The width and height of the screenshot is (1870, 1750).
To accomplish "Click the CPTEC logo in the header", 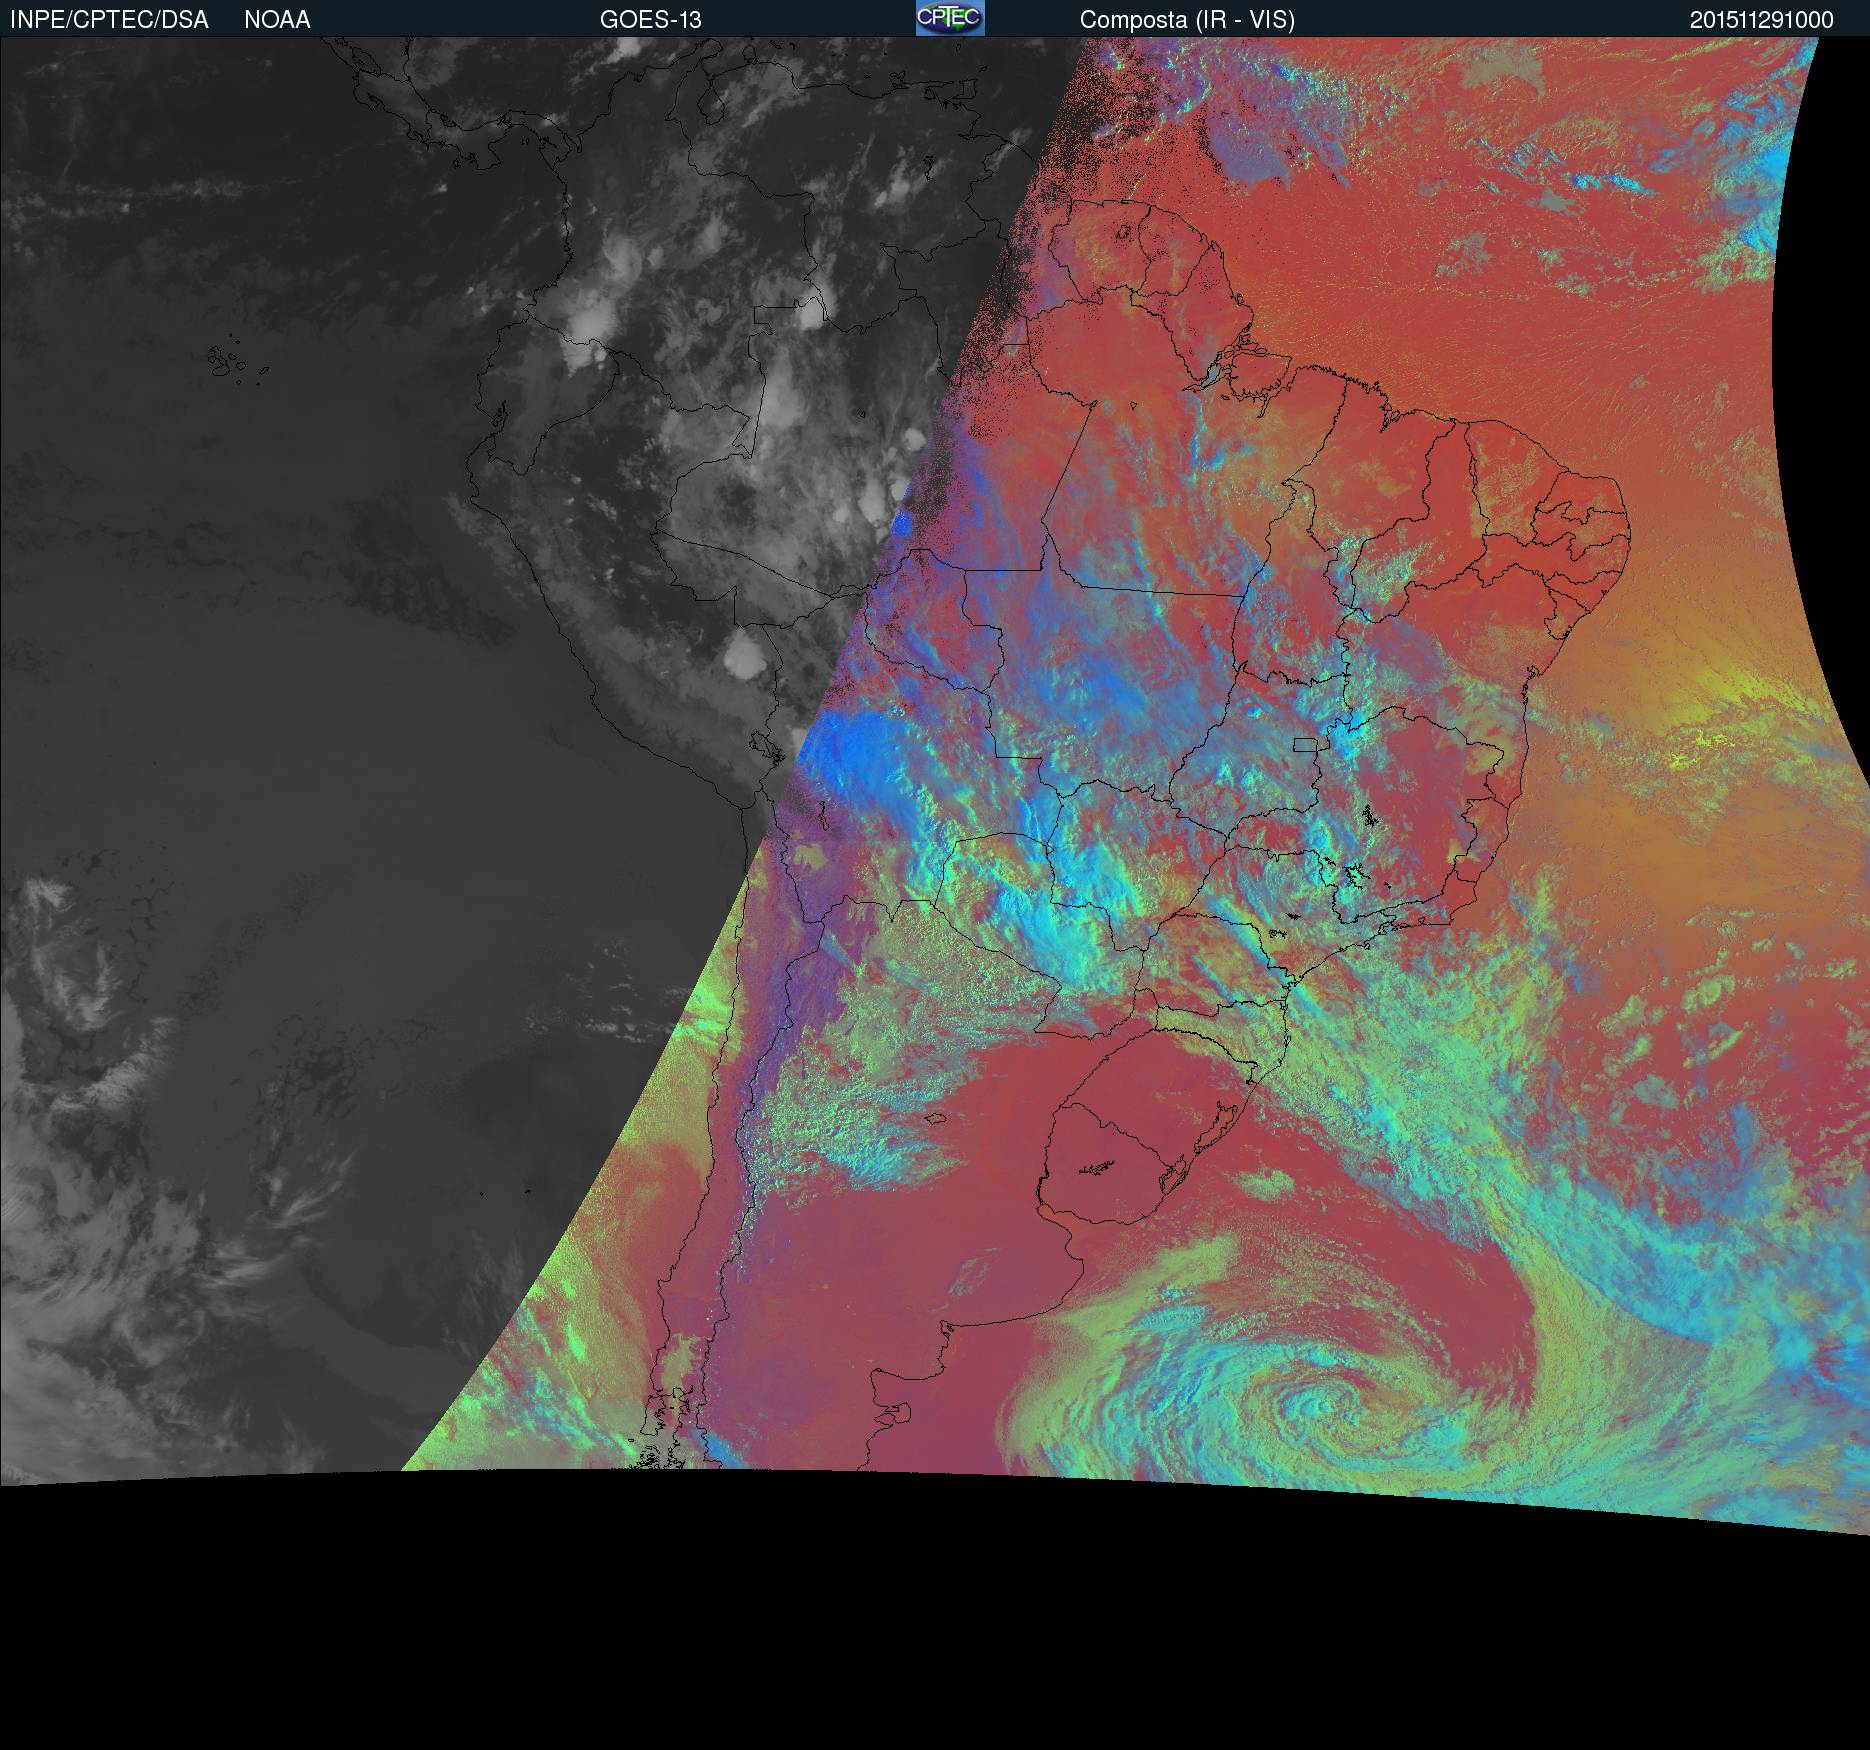I will tap(949, 18).
